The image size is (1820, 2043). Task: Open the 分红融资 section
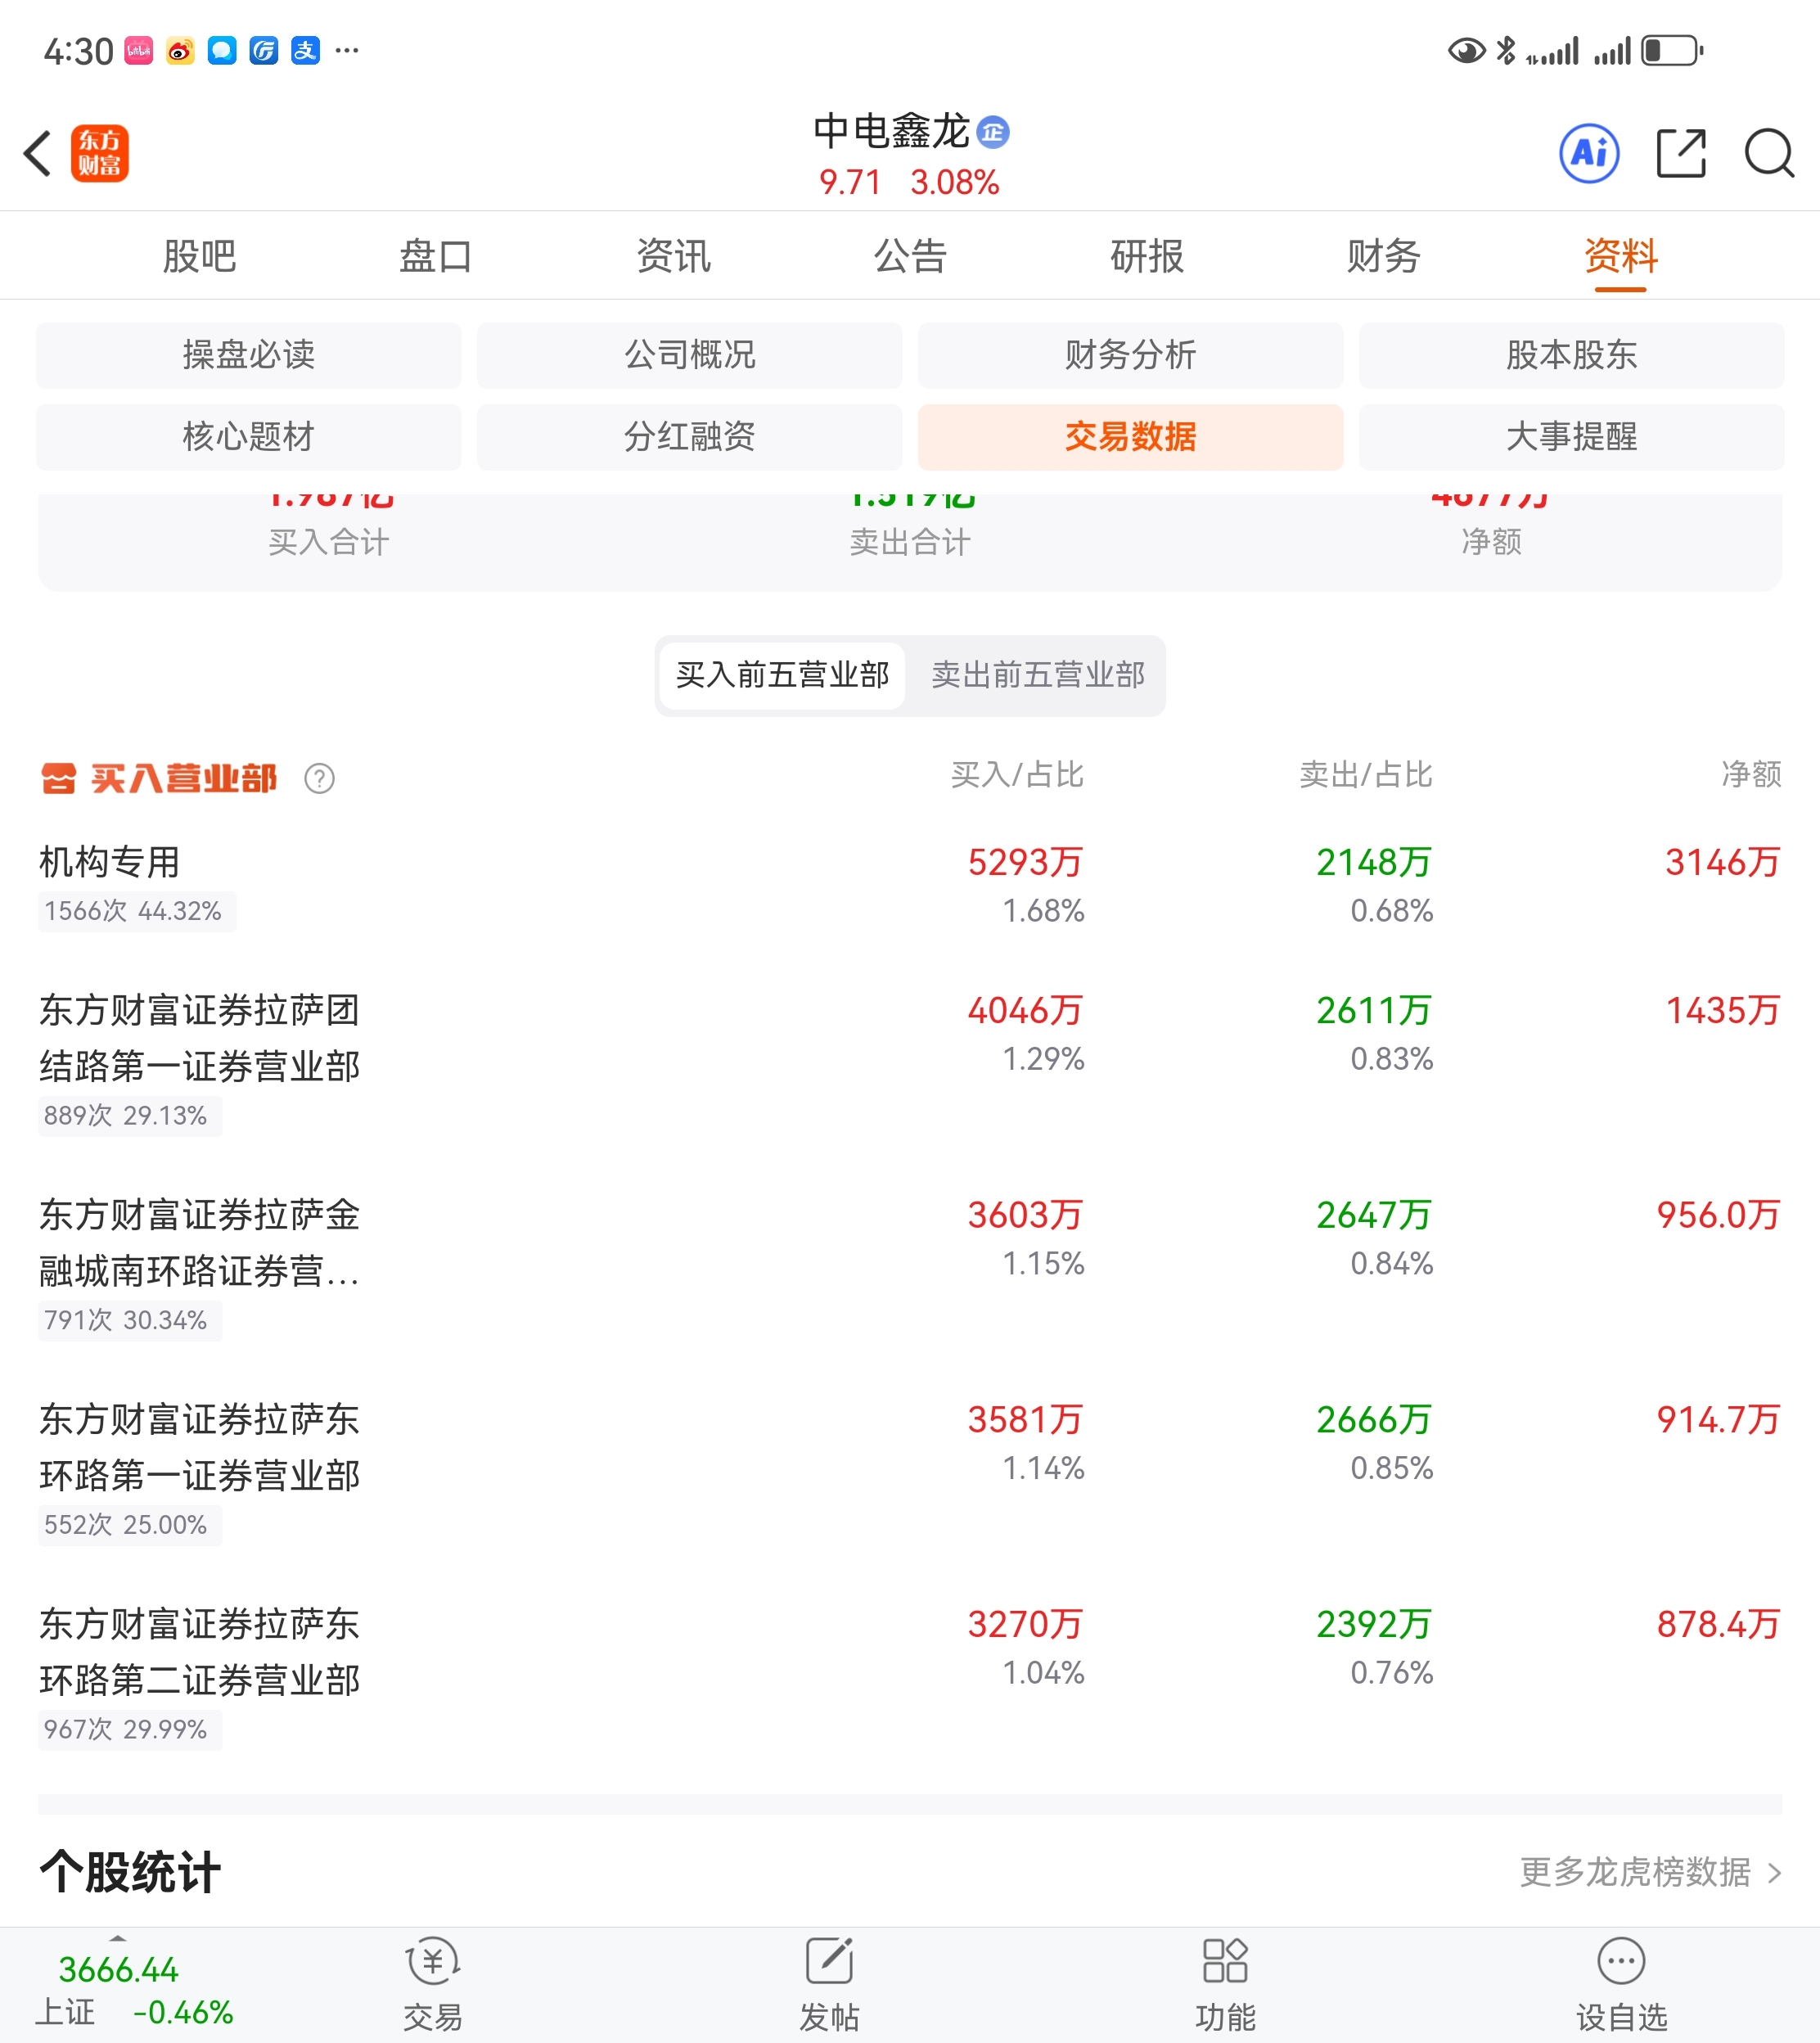click(690, 437)
